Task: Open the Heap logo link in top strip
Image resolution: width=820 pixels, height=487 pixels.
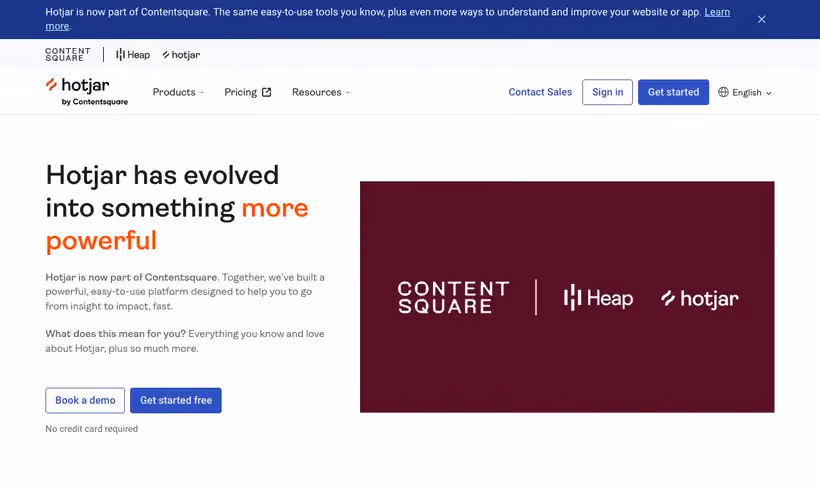Action: [133, 54]
